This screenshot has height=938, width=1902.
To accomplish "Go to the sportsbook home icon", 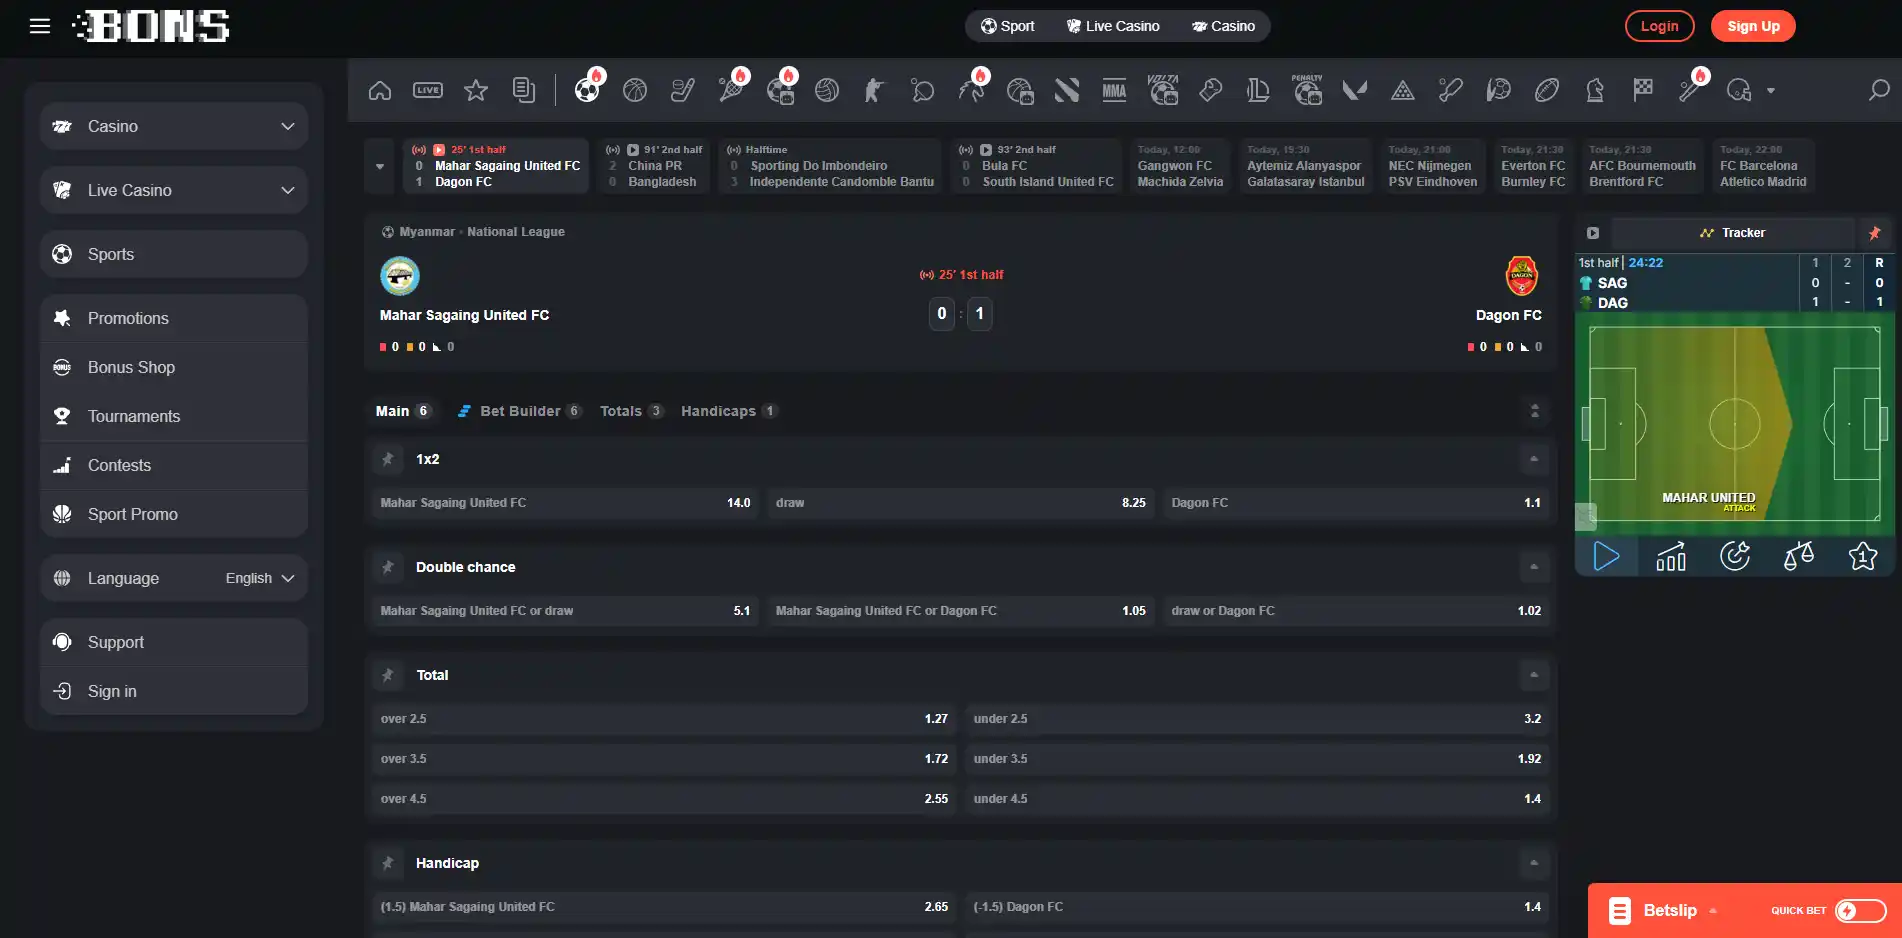I will pos(380,91).
